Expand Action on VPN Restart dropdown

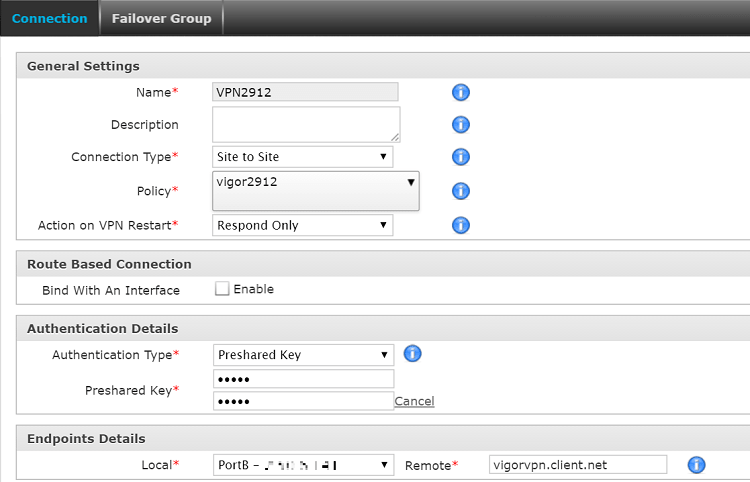point(302,225)
